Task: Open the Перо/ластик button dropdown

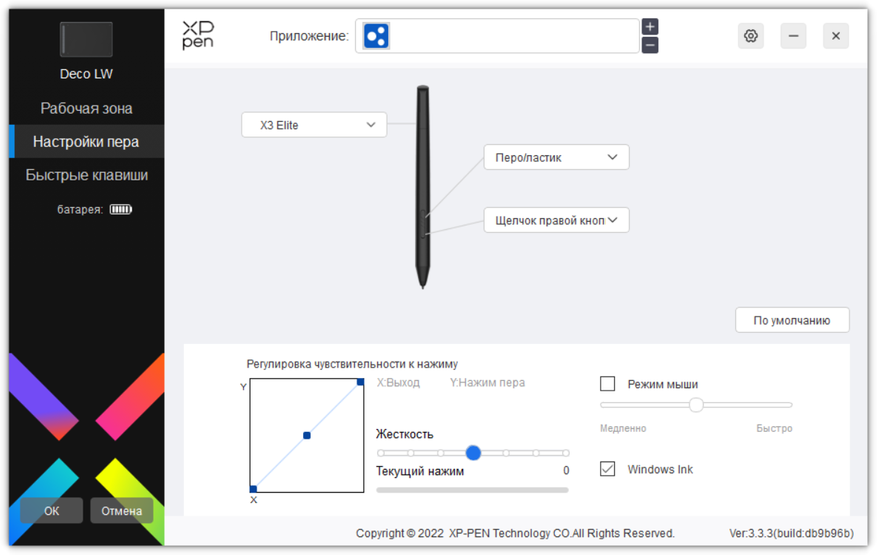Action: tap(557, 157)
